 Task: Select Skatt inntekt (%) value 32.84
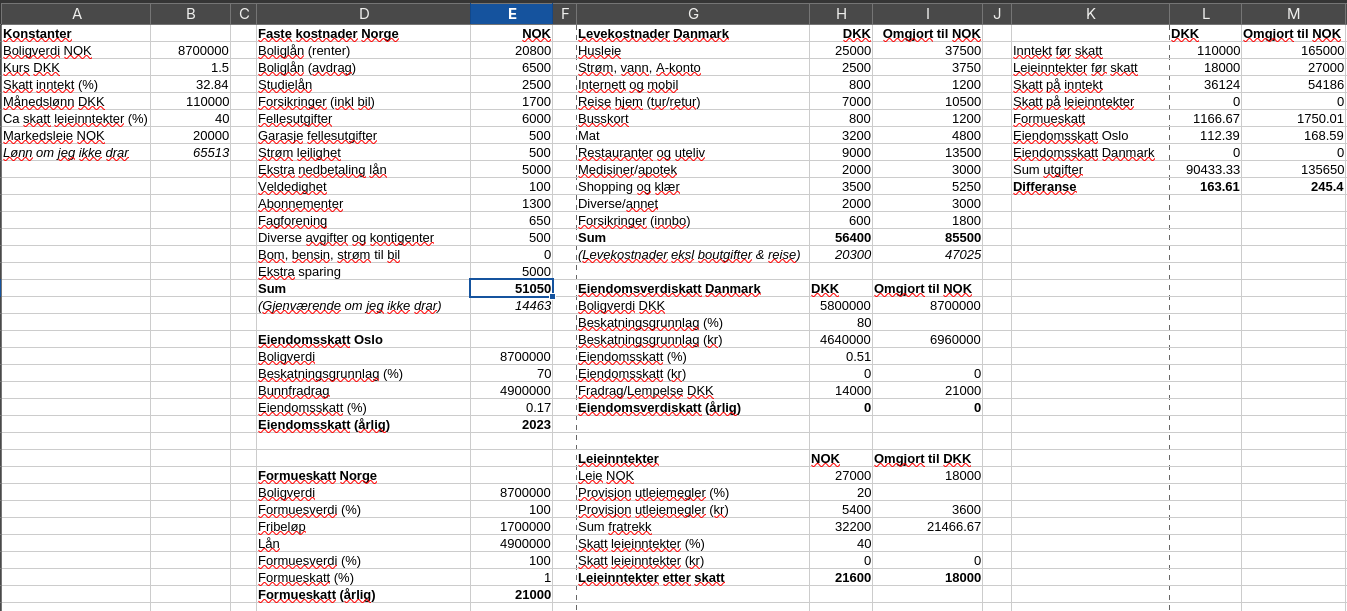tap(190, 84)
